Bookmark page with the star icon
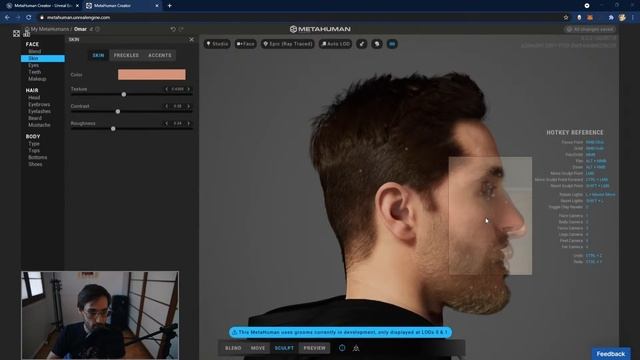The width and height of the screenshot is (640, 360). pyautogui.click(x=566, y=18)
